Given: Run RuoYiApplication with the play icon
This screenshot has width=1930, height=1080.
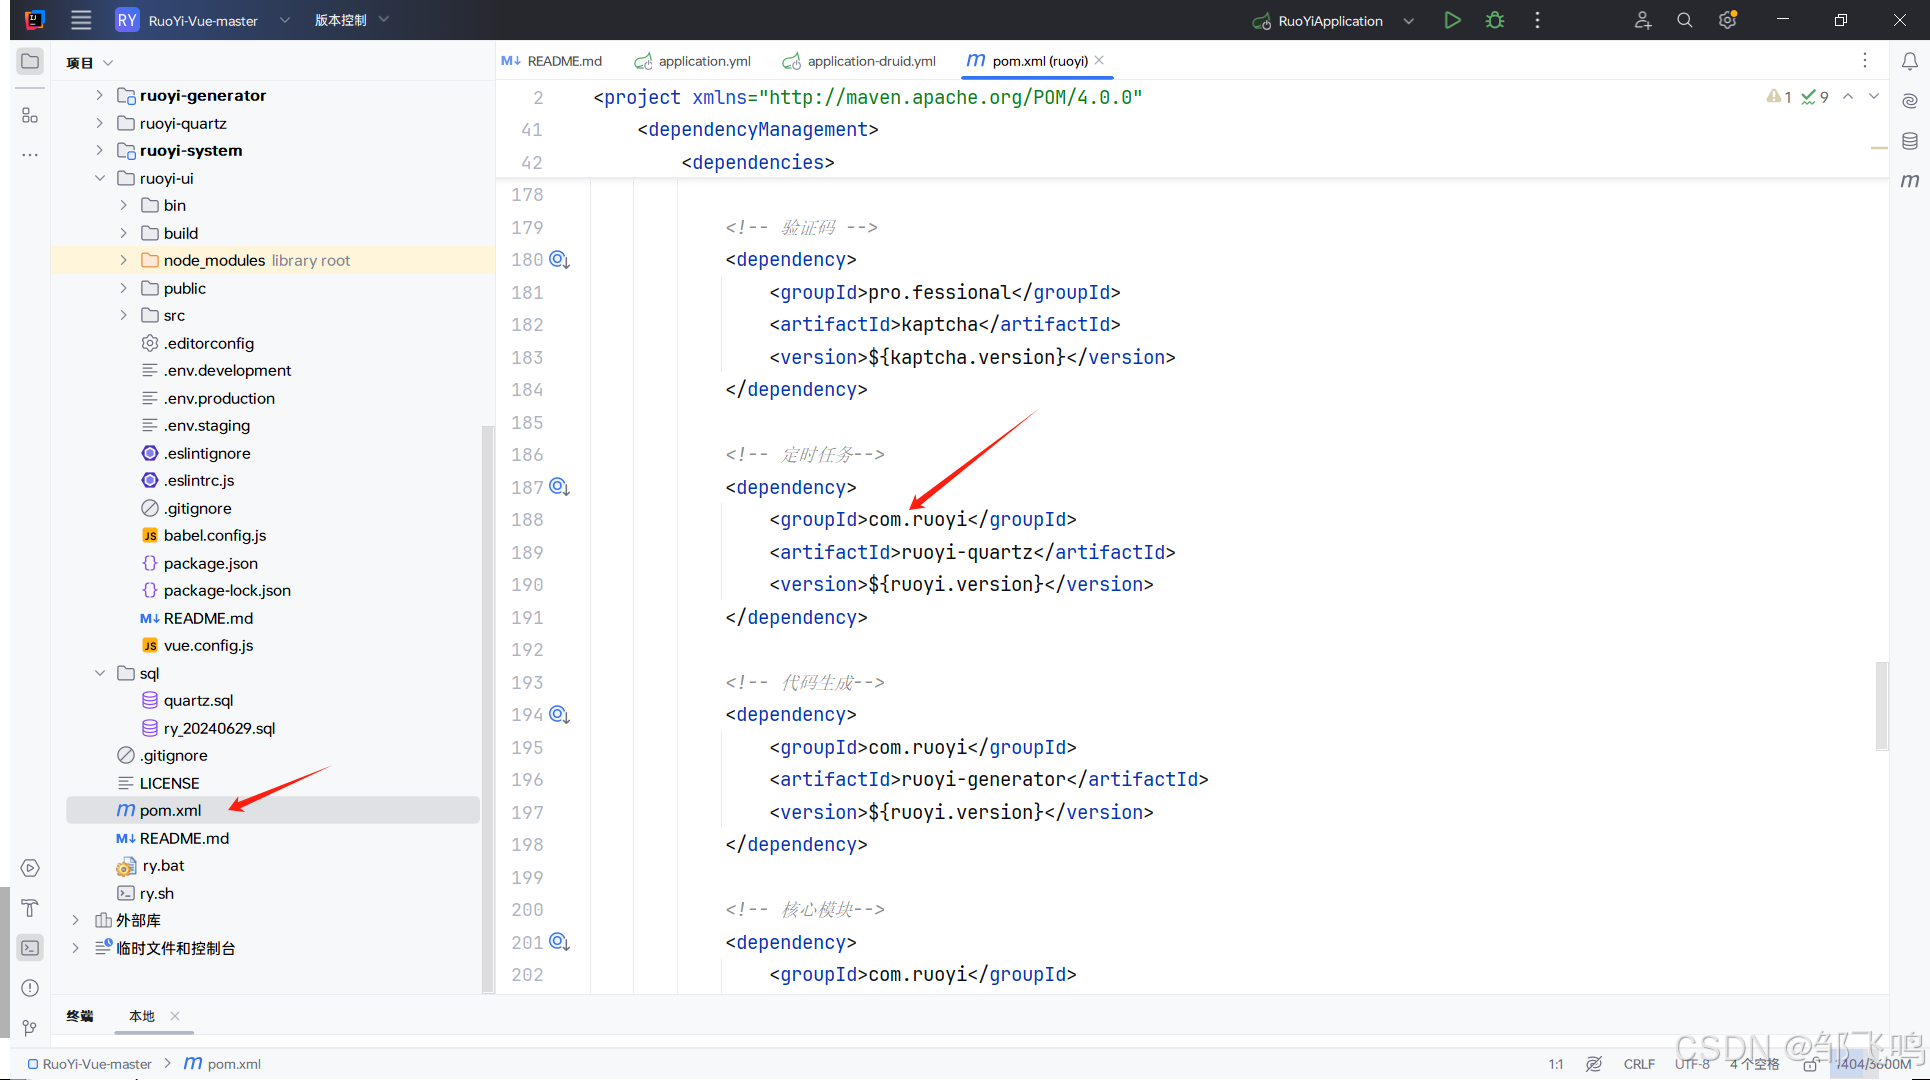Looking at the screenshot, I should (1452, 20).
